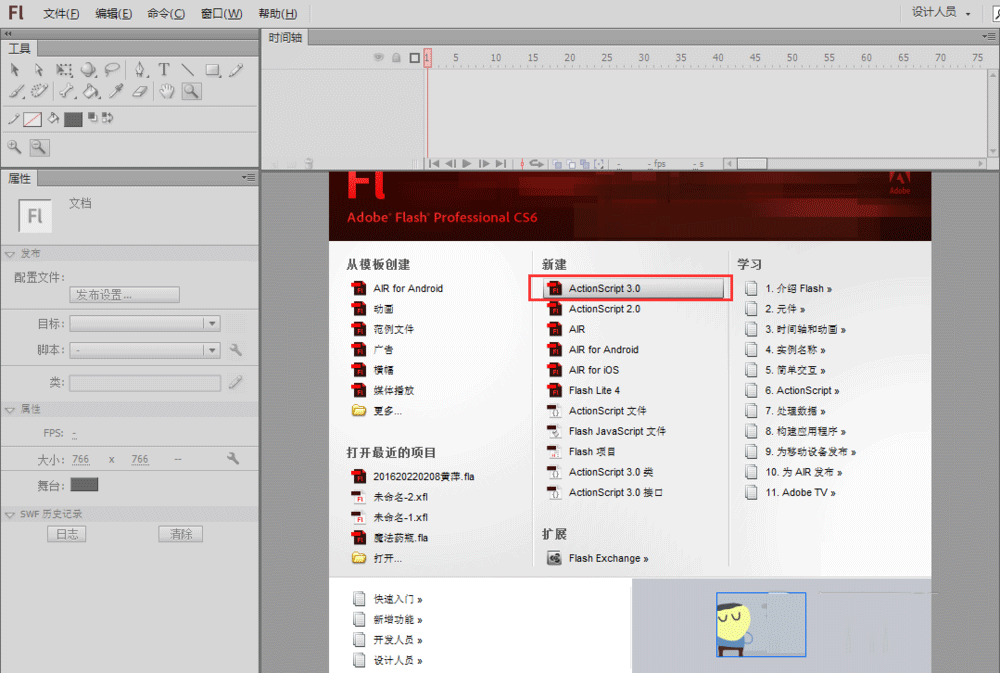Click the Clear button
The width and height of the screenshot is (1000, 673).
point(180,534)
